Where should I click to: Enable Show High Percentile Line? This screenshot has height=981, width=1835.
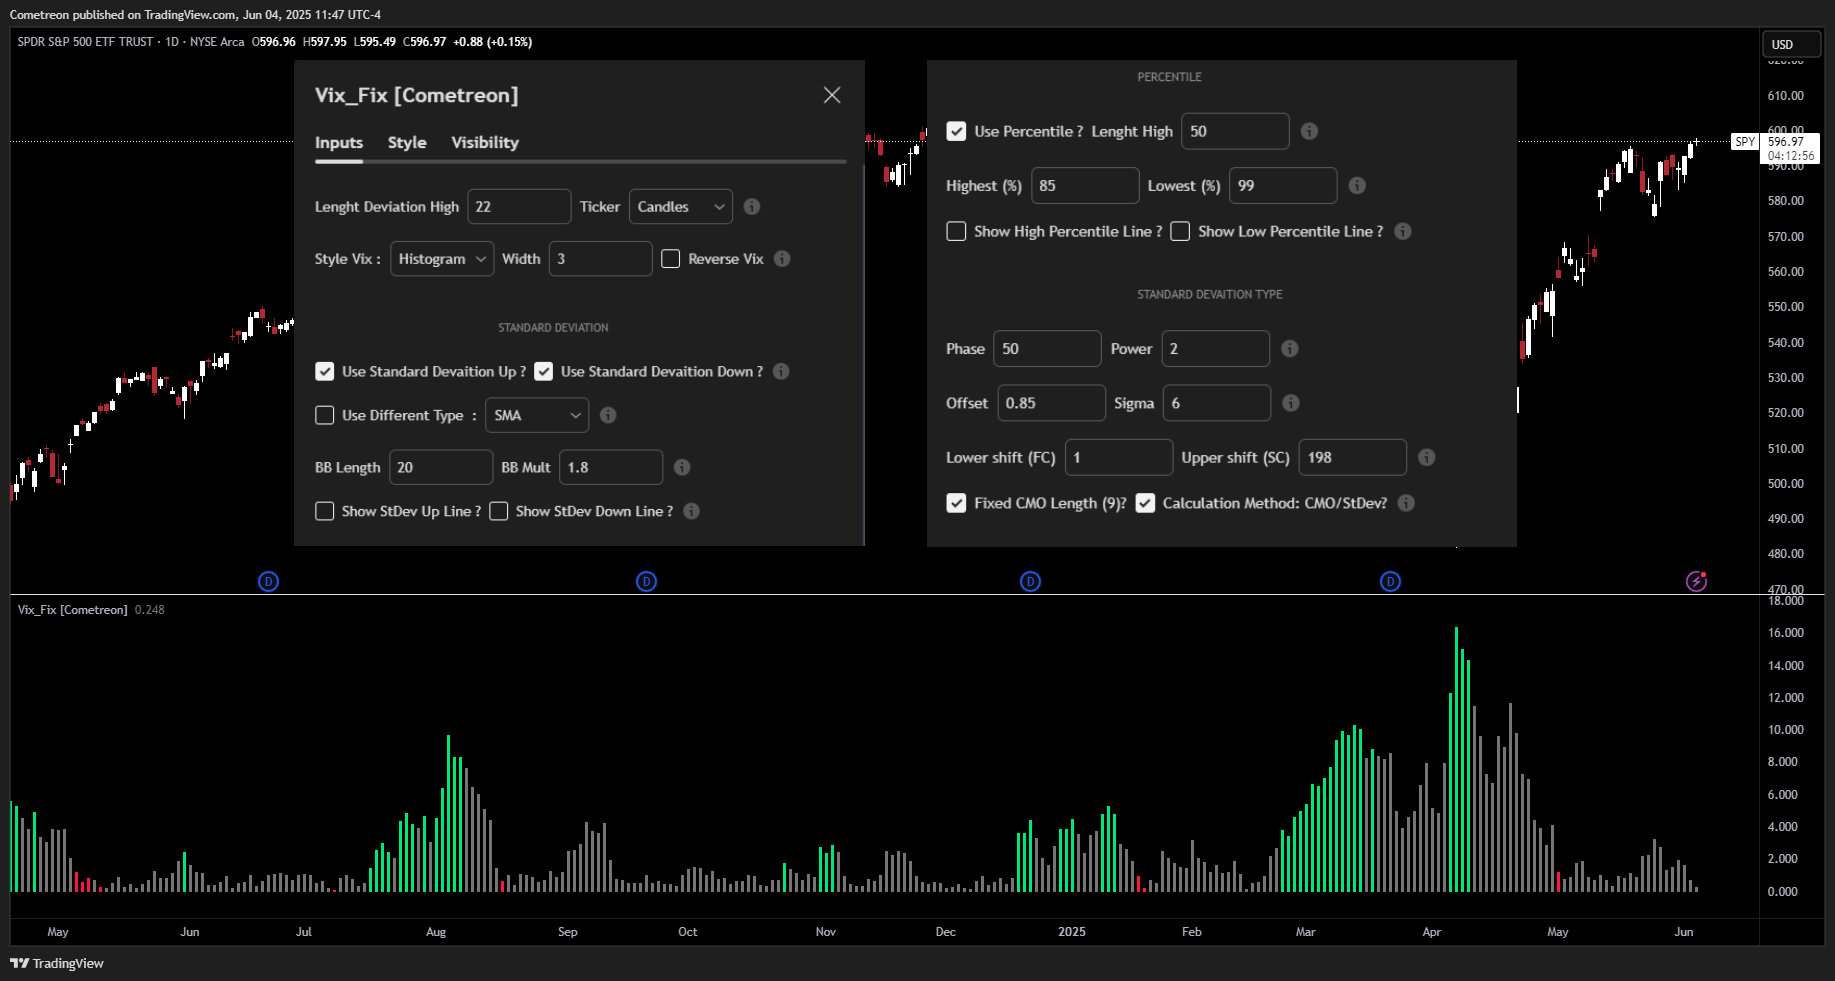957,231
